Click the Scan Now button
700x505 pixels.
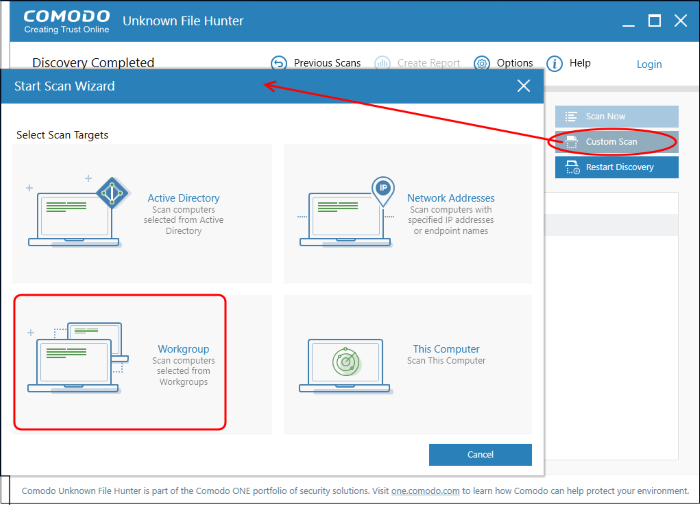click(x=617, y=117)
